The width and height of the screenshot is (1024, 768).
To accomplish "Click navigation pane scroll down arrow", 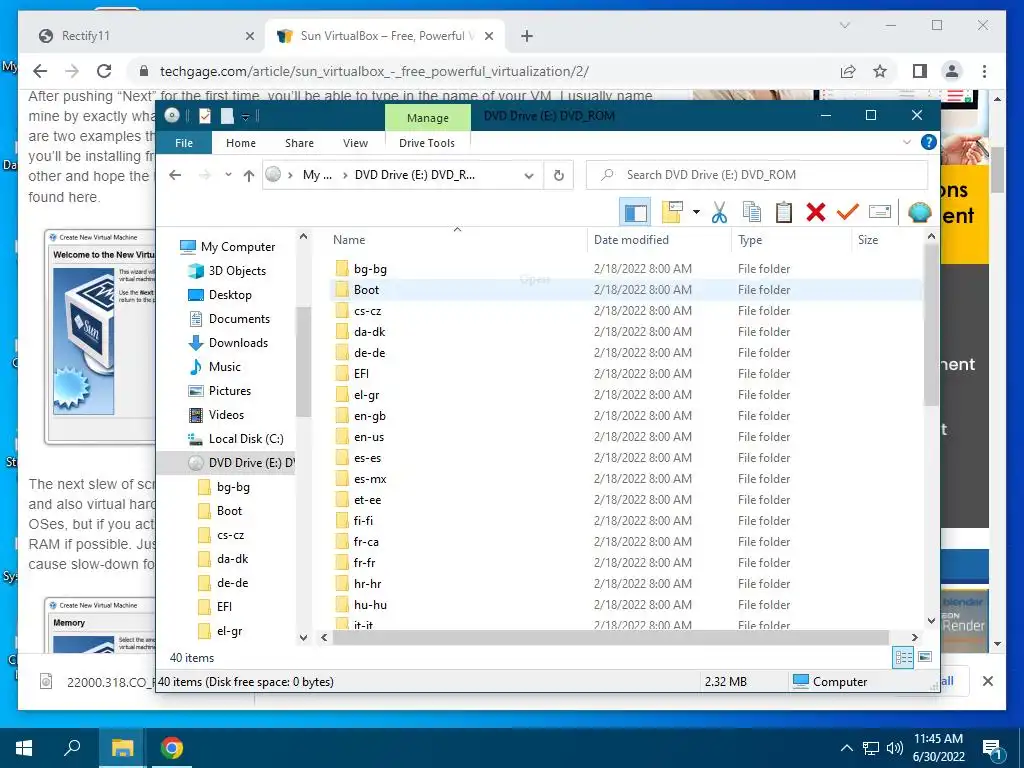I will coord(303,638).
